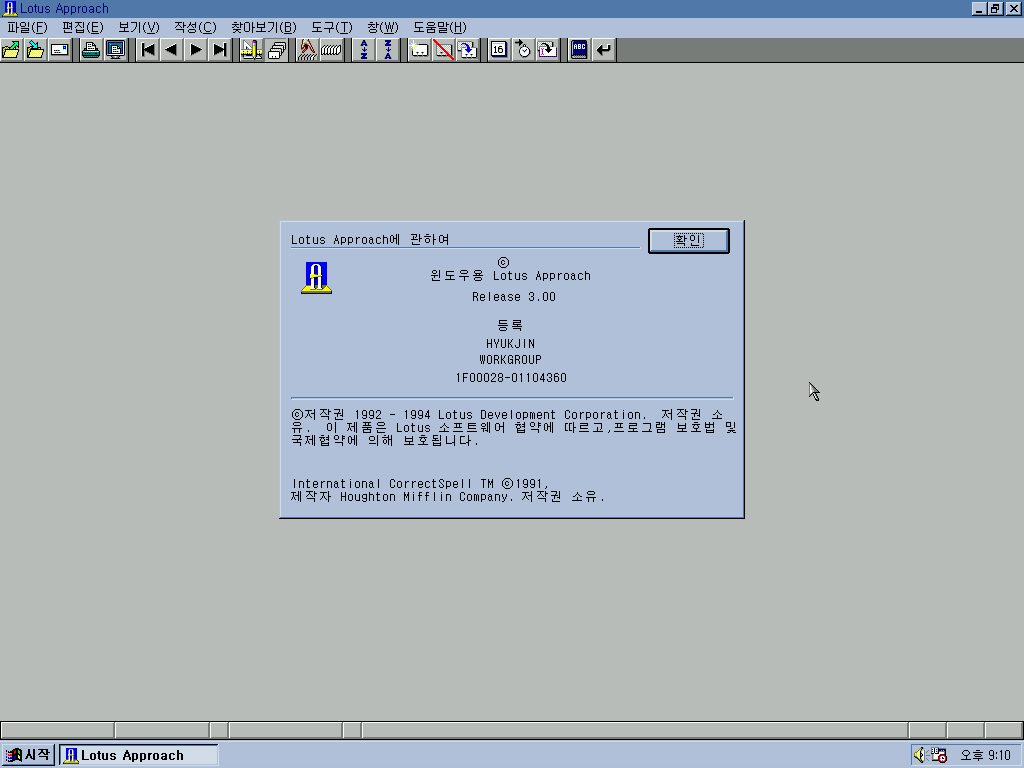Click the WORKGROUP text in dialog
This screenshot has height=768, width=1024.
tap(510, 360)
